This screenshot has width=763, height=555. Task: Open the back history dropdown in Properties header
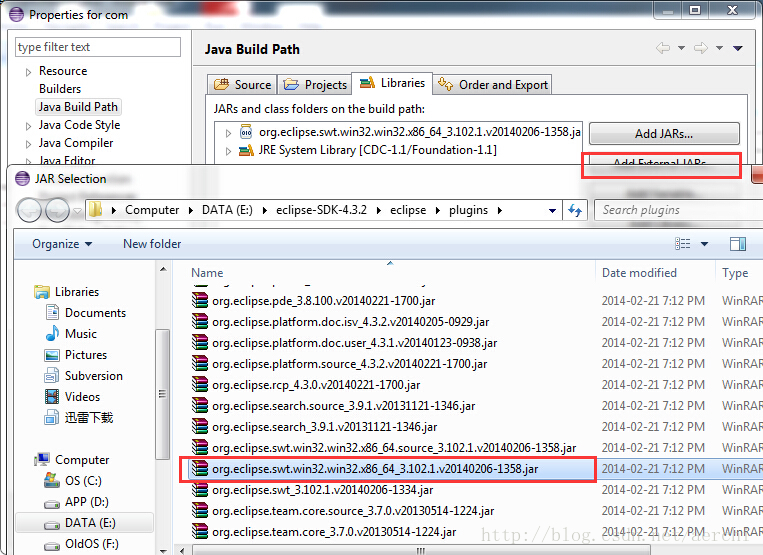[x=682, y=48]
